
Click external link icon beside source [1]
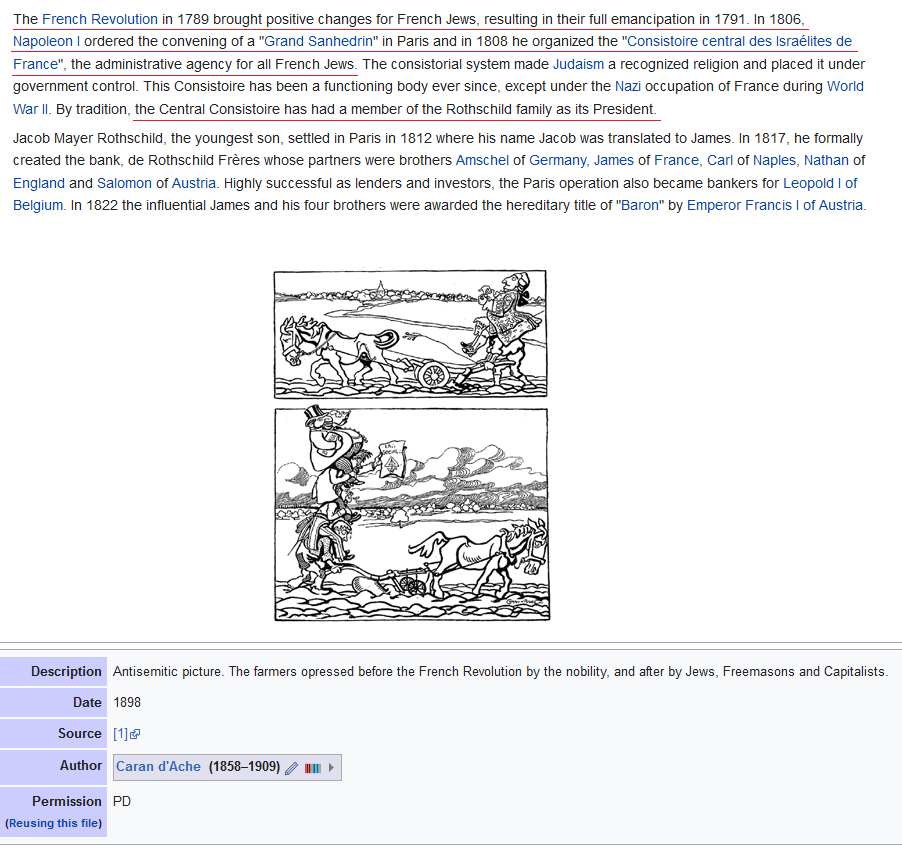[135, 734]
